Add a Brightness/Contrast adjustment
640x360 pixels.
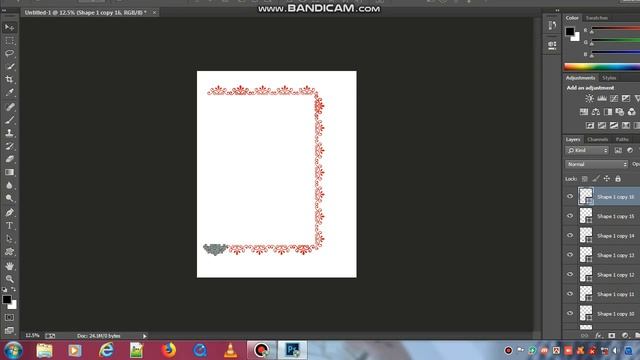589,99
